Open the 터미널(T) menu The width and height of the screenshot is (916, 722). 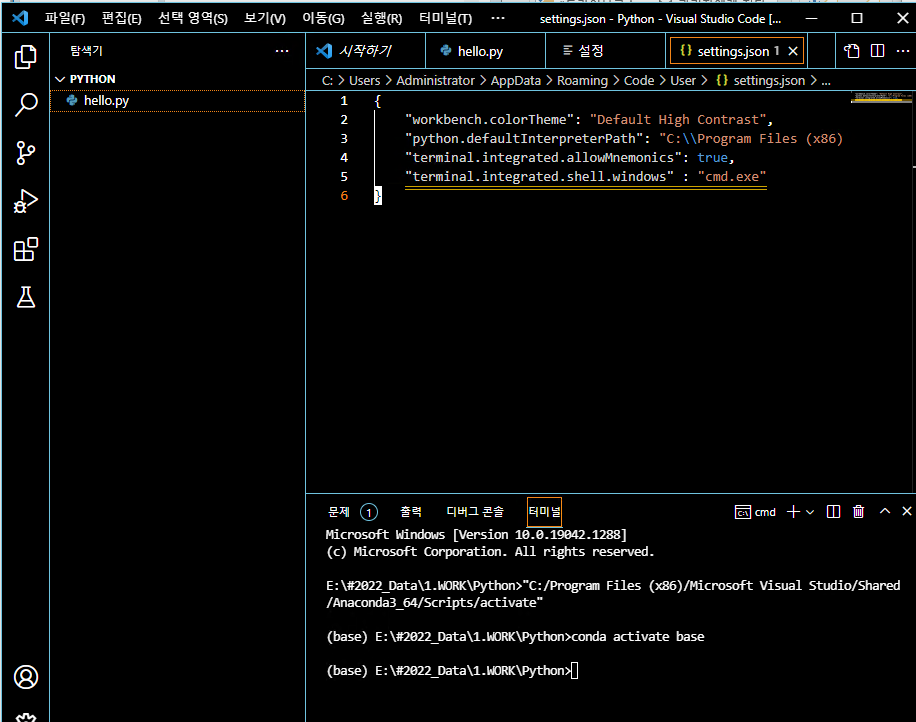tap(445, 19)
